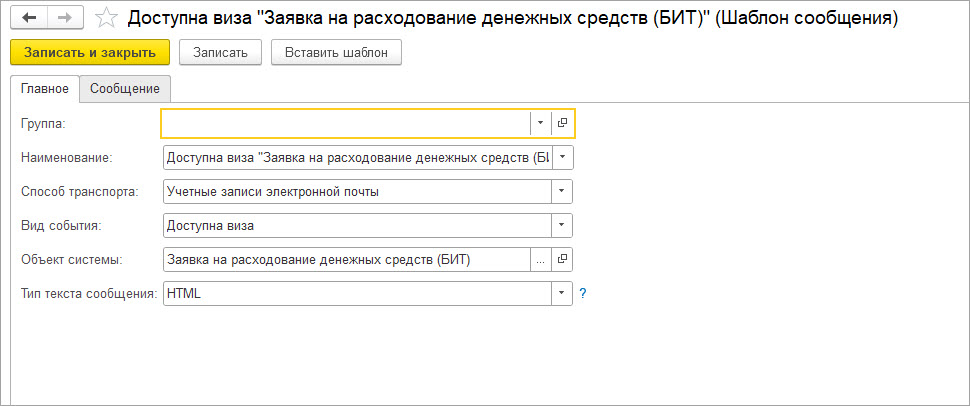
Task: Click the forward navigation arrow
Action: tap(64, 18)
